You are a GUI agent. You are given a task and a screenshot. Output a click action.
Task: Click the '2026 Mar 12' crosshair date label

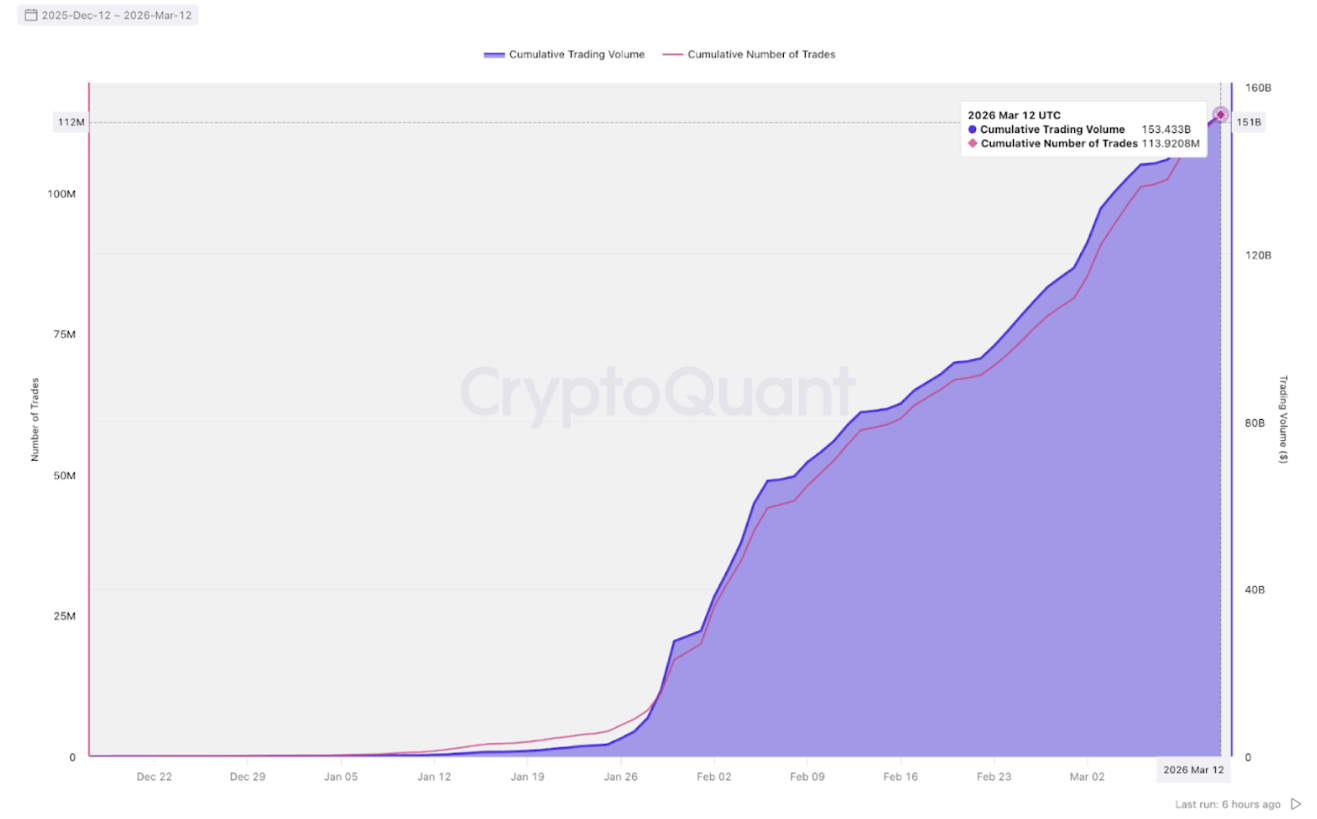[x=1193, y=770]
